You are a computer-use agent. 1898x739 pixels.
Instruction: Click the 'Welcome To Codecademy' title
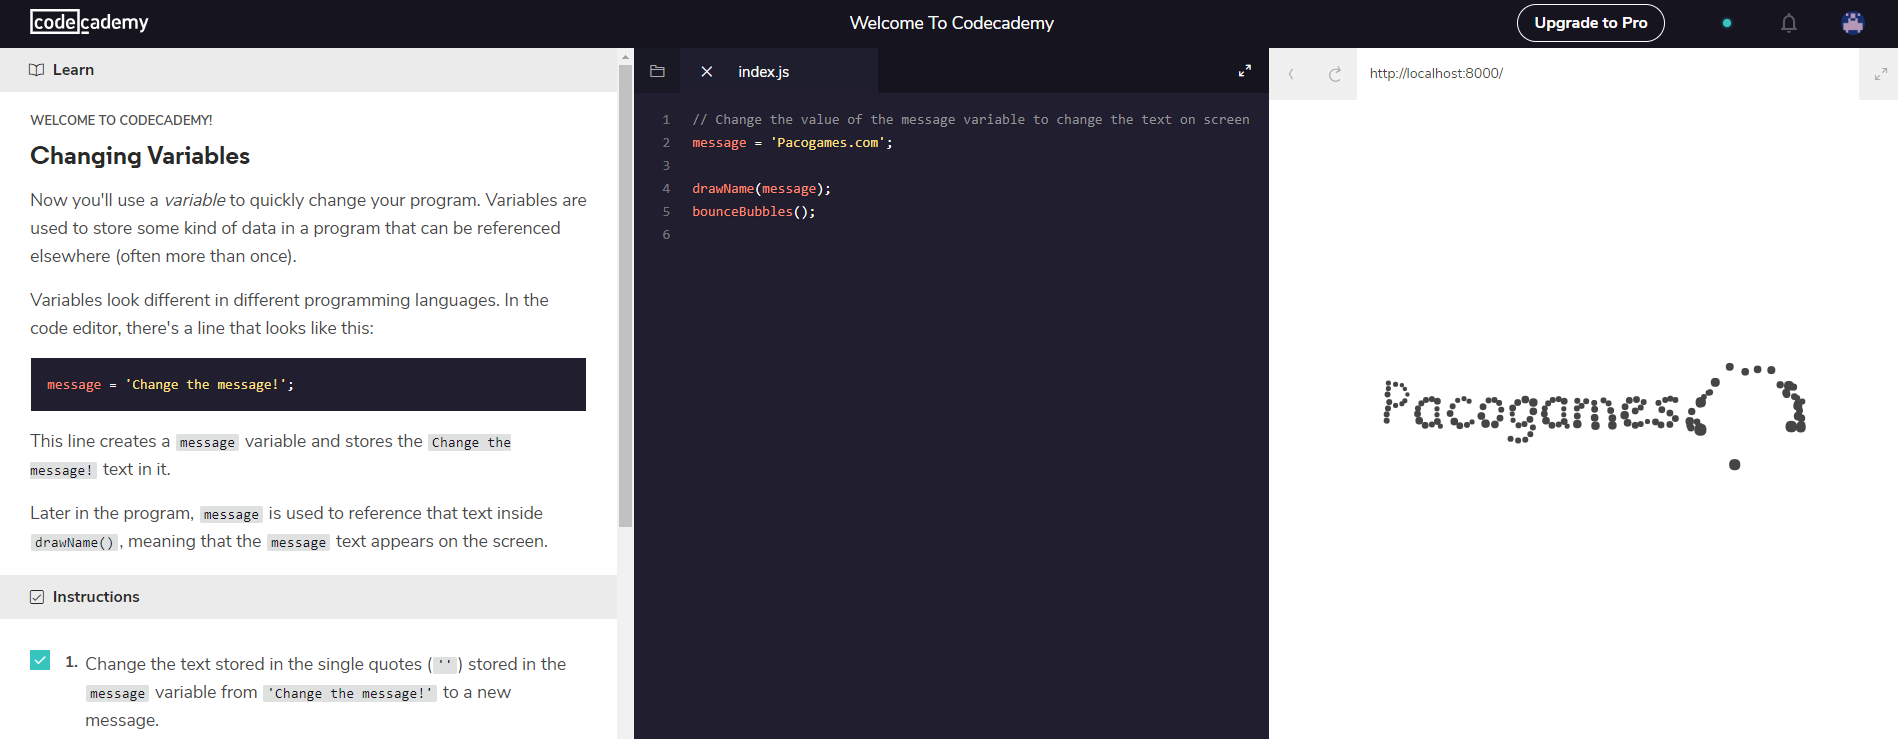pyautogui.click(x=951, y=23)
